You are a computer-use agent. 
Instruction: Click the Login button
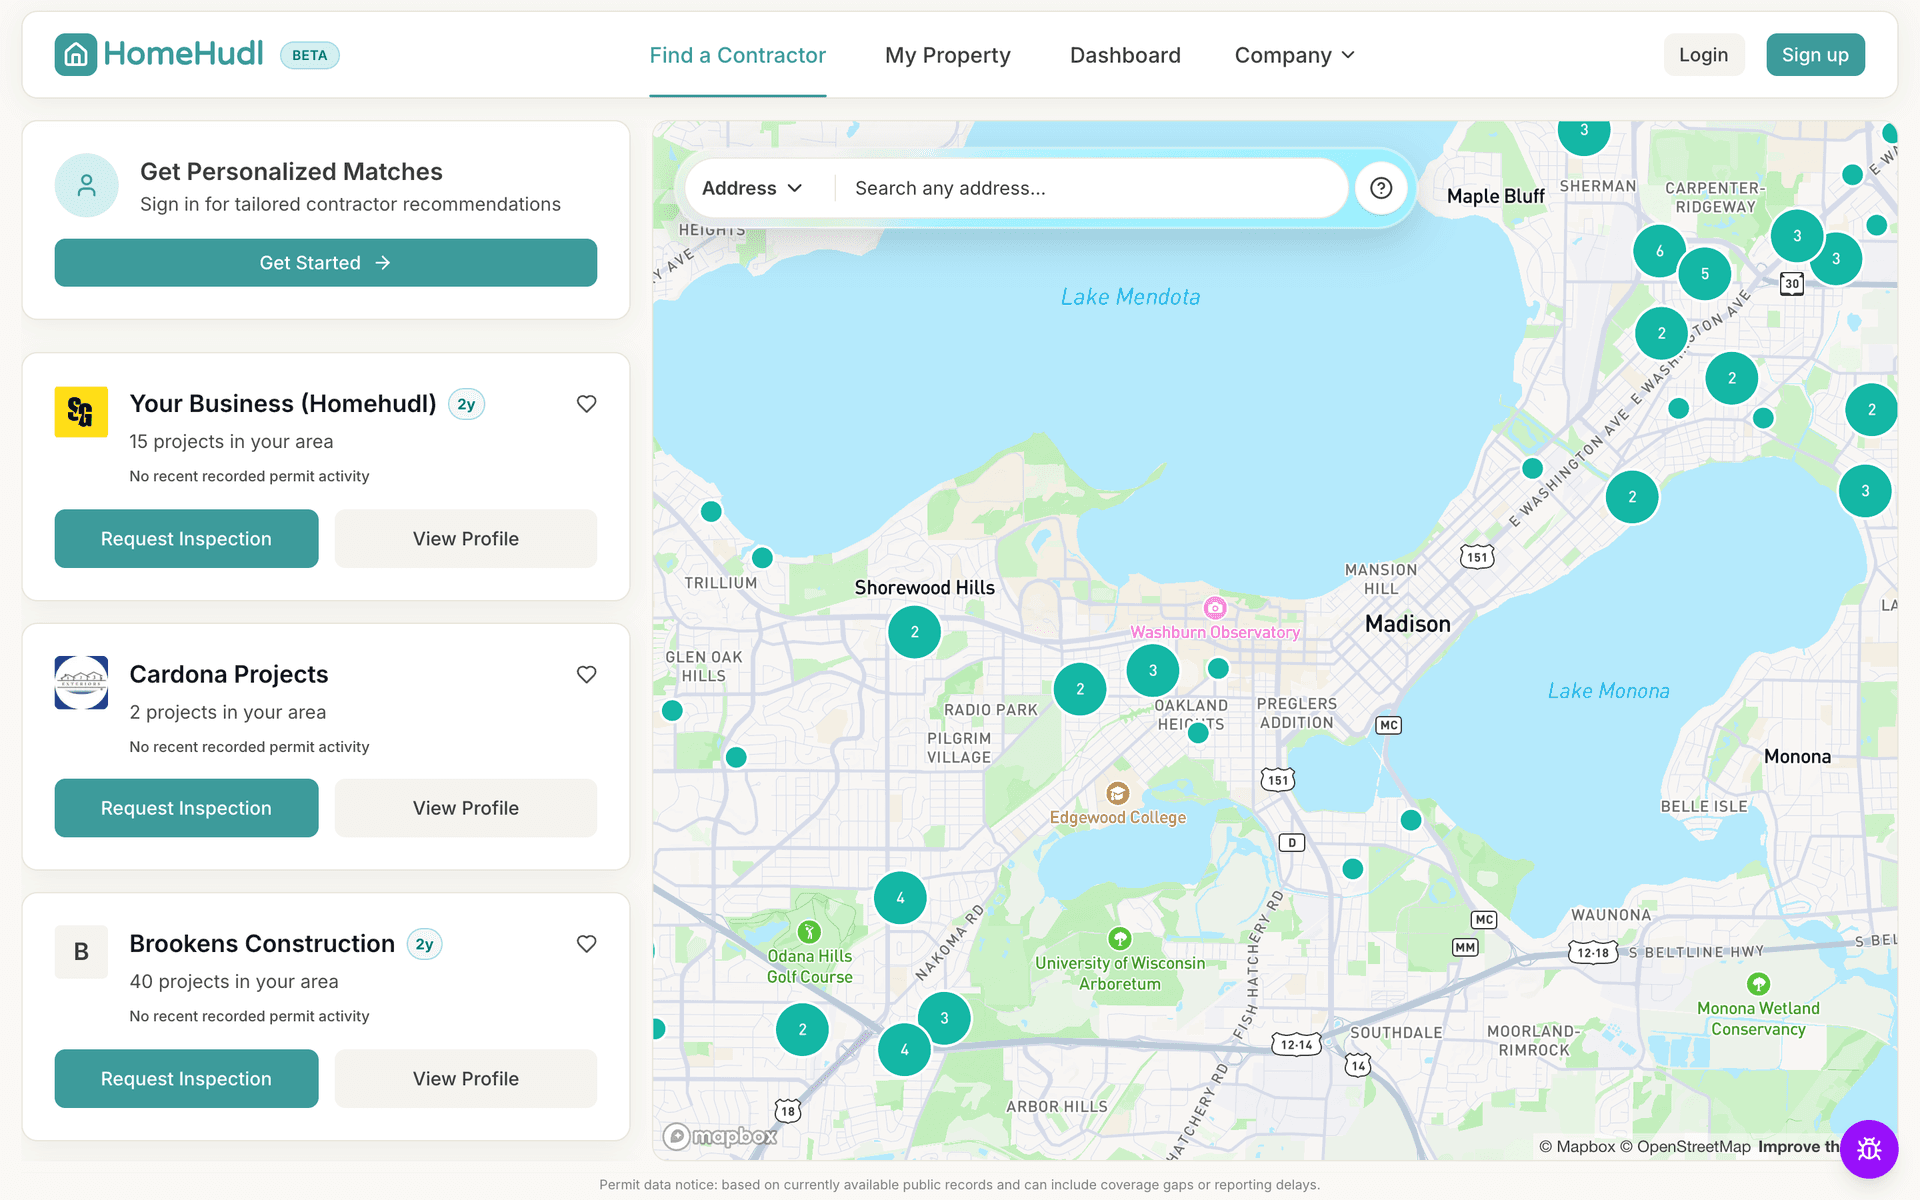[x=1704, y=55]
